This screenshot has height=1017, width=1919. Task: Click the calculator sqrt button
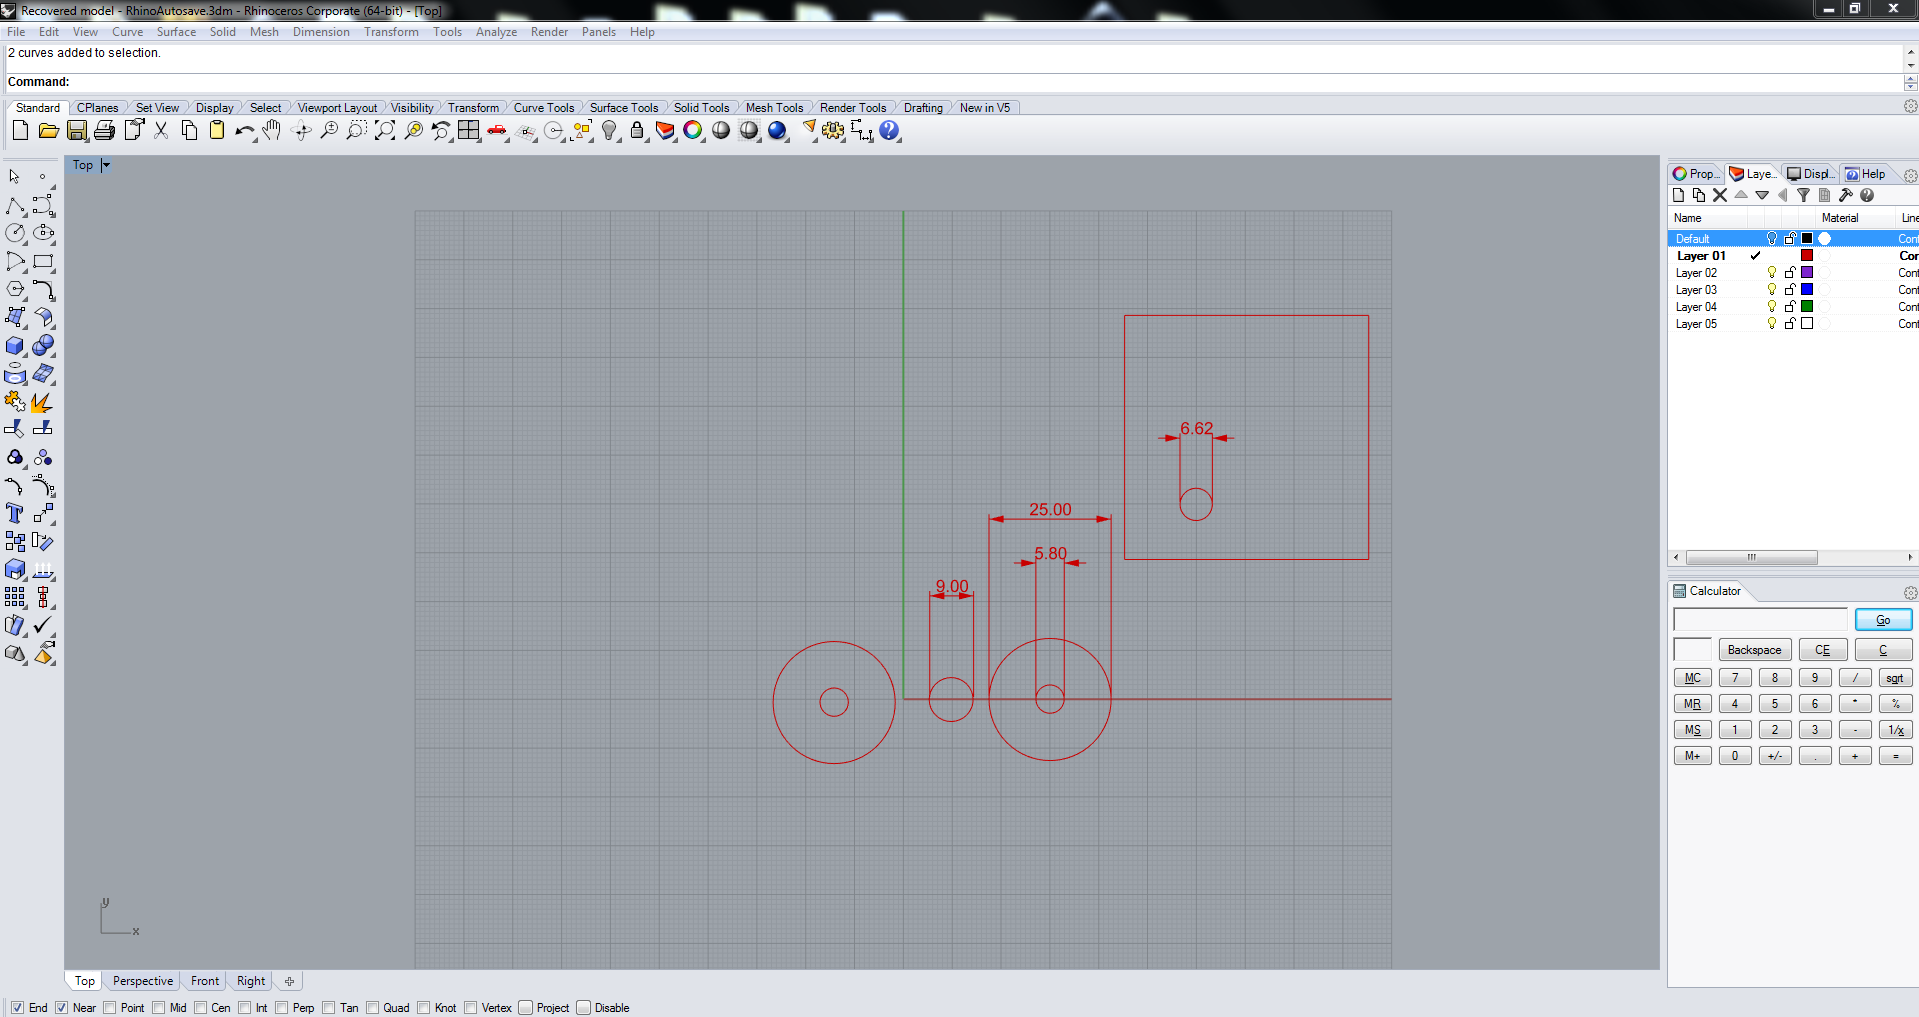pos(1895,678)
